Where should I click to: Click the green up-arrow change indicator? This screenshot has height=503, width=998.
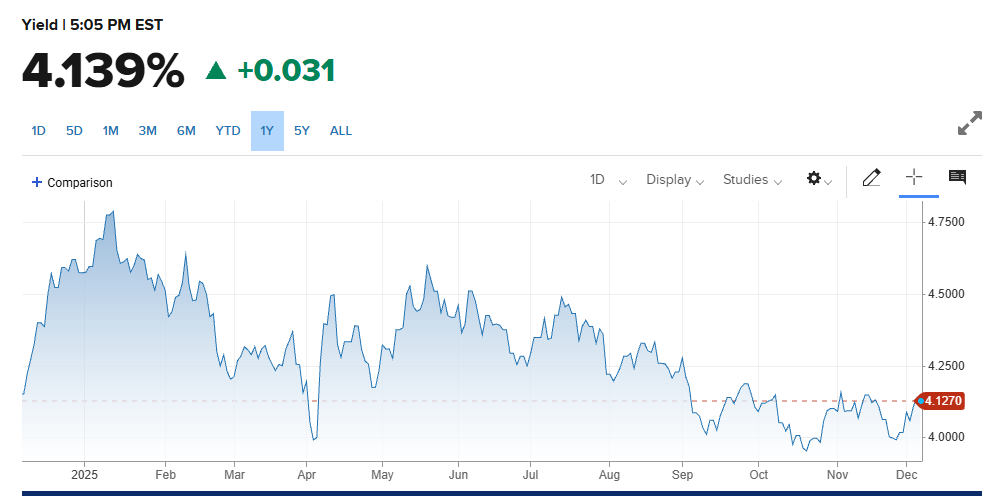(216, 70)
